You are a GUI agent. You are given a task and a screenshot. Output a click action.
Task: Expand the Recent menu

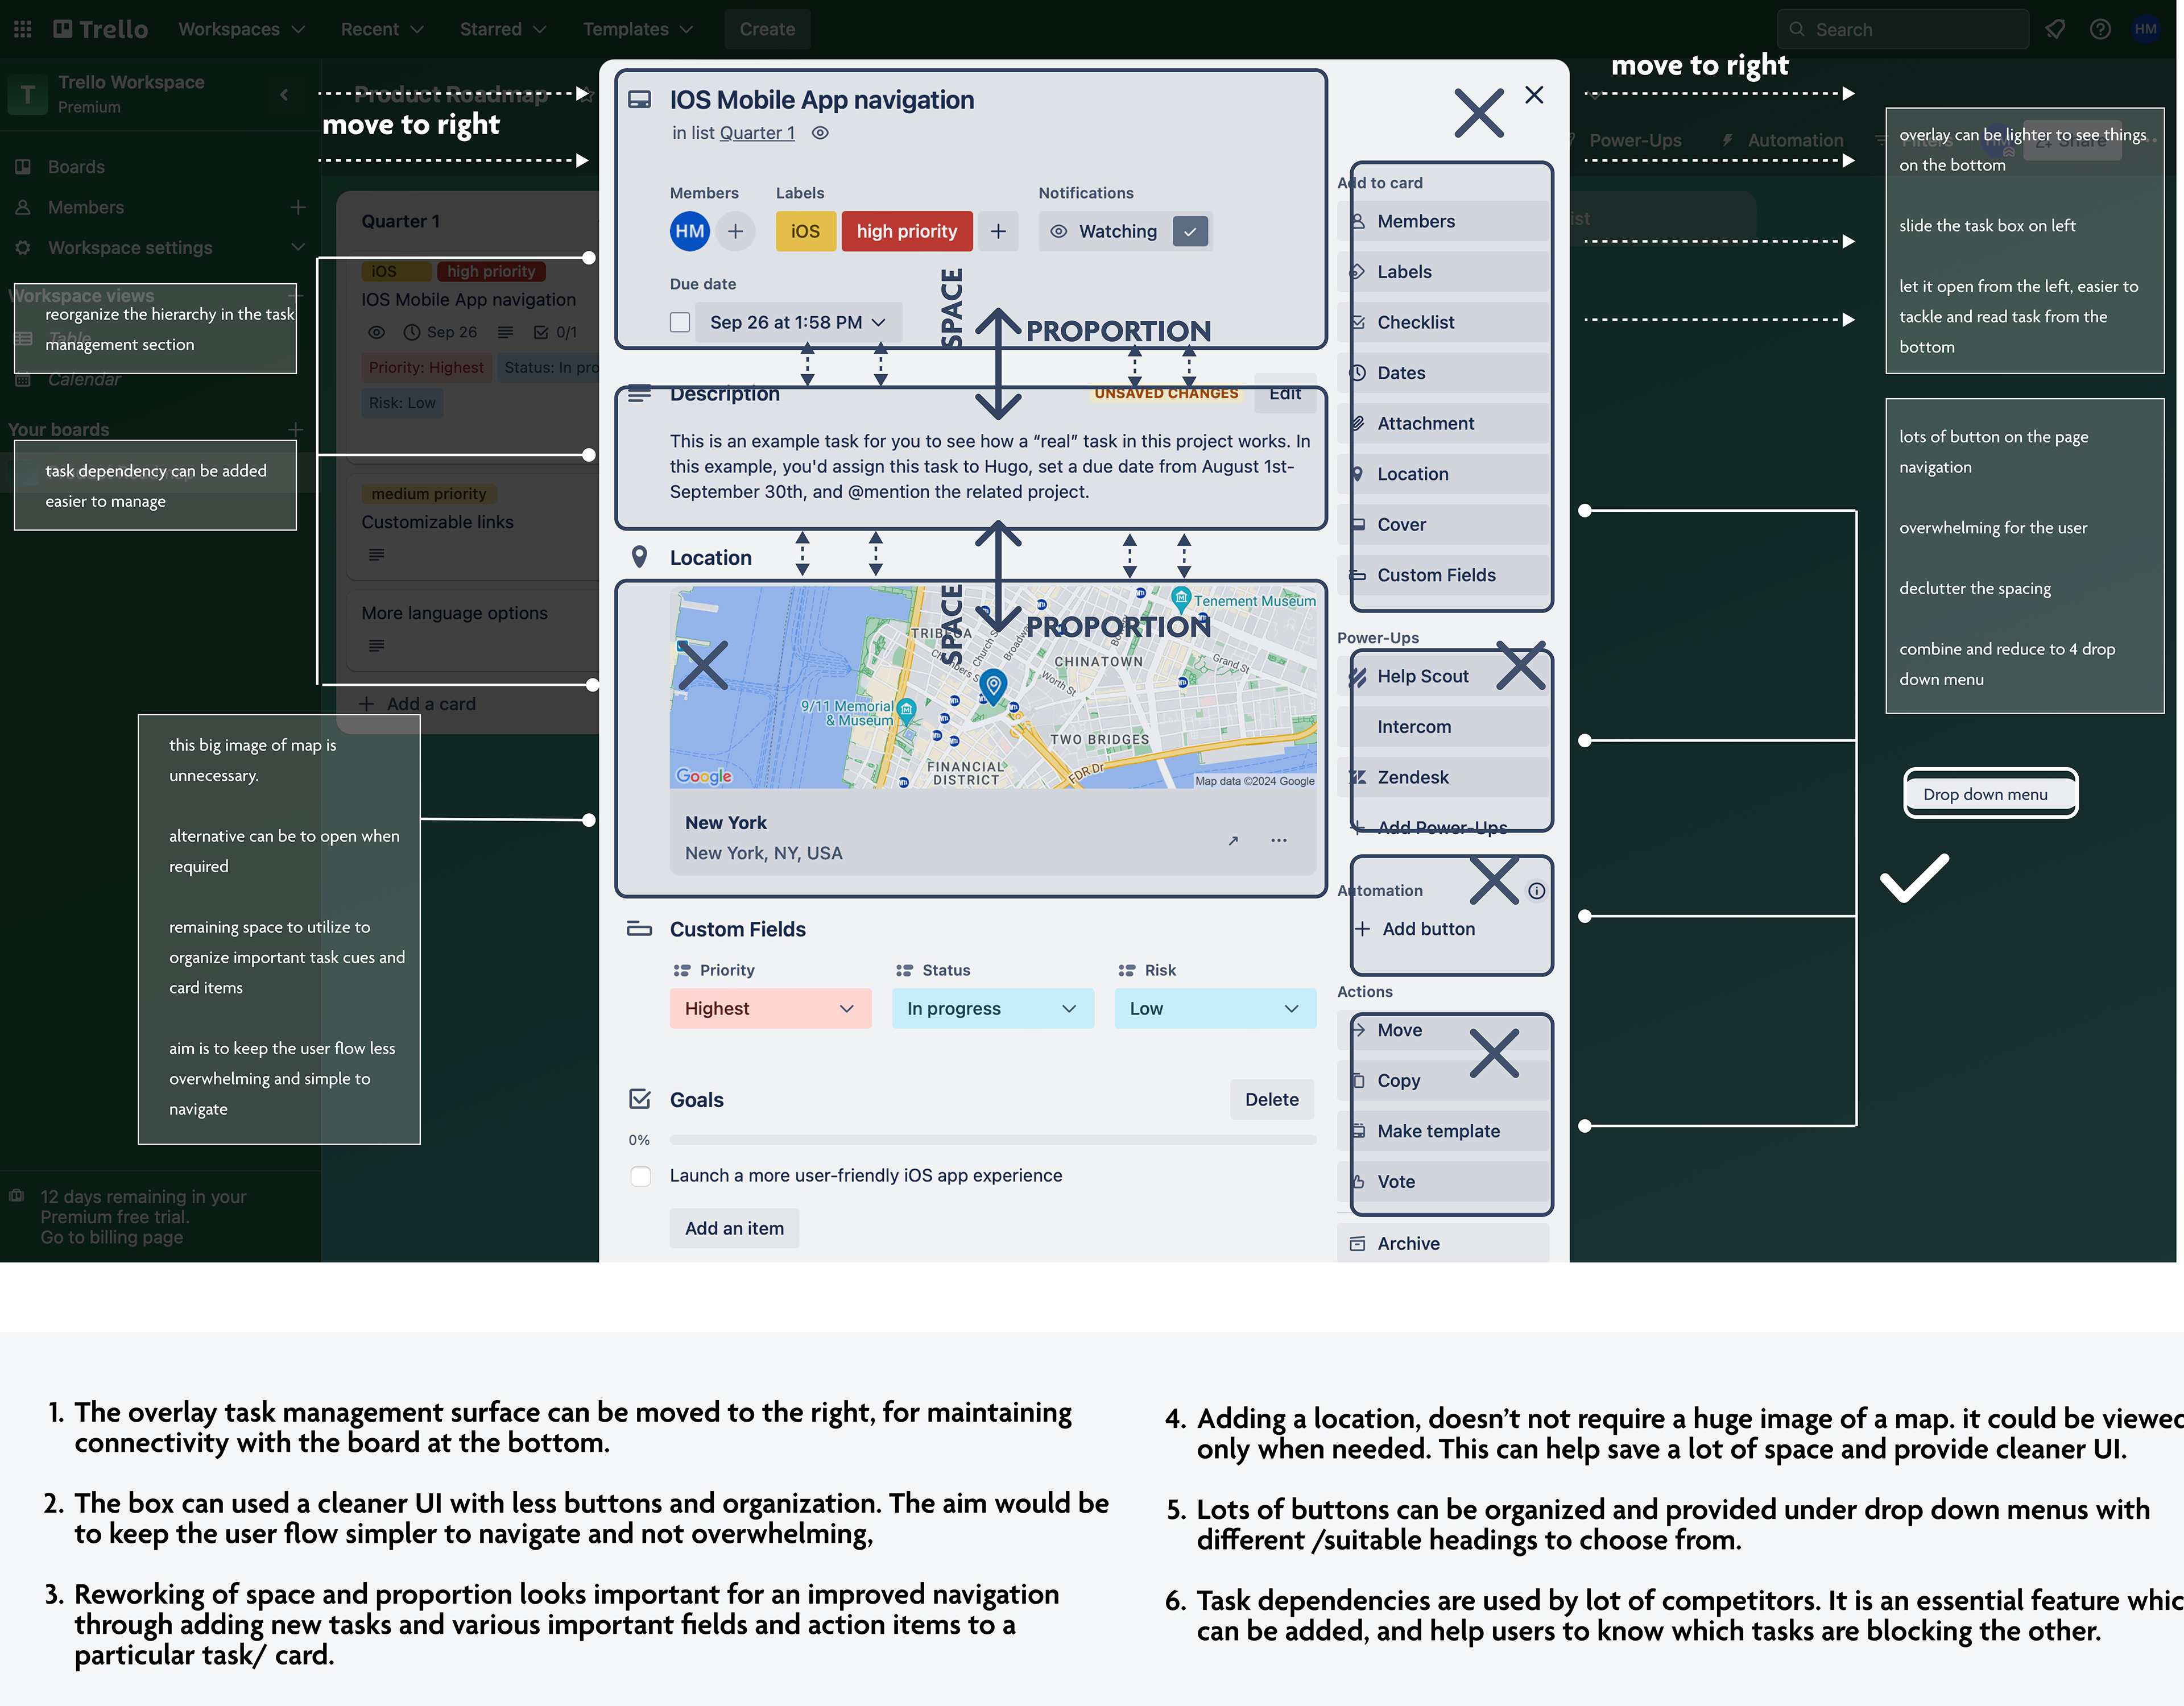[382, 29]
